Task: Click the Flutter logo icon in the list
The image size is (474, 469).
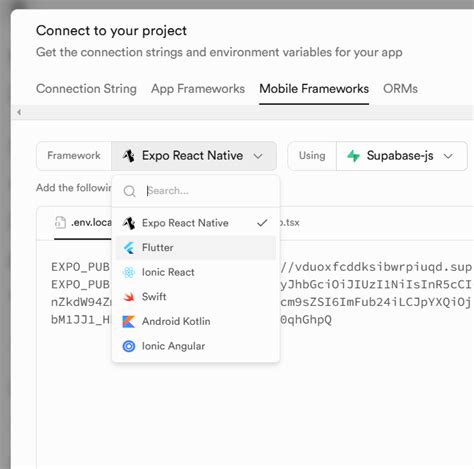Action: [129, 248]
